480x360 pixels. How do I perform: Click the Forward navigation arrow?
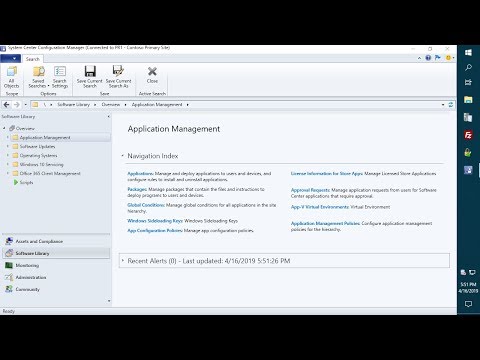pos(17,105)
